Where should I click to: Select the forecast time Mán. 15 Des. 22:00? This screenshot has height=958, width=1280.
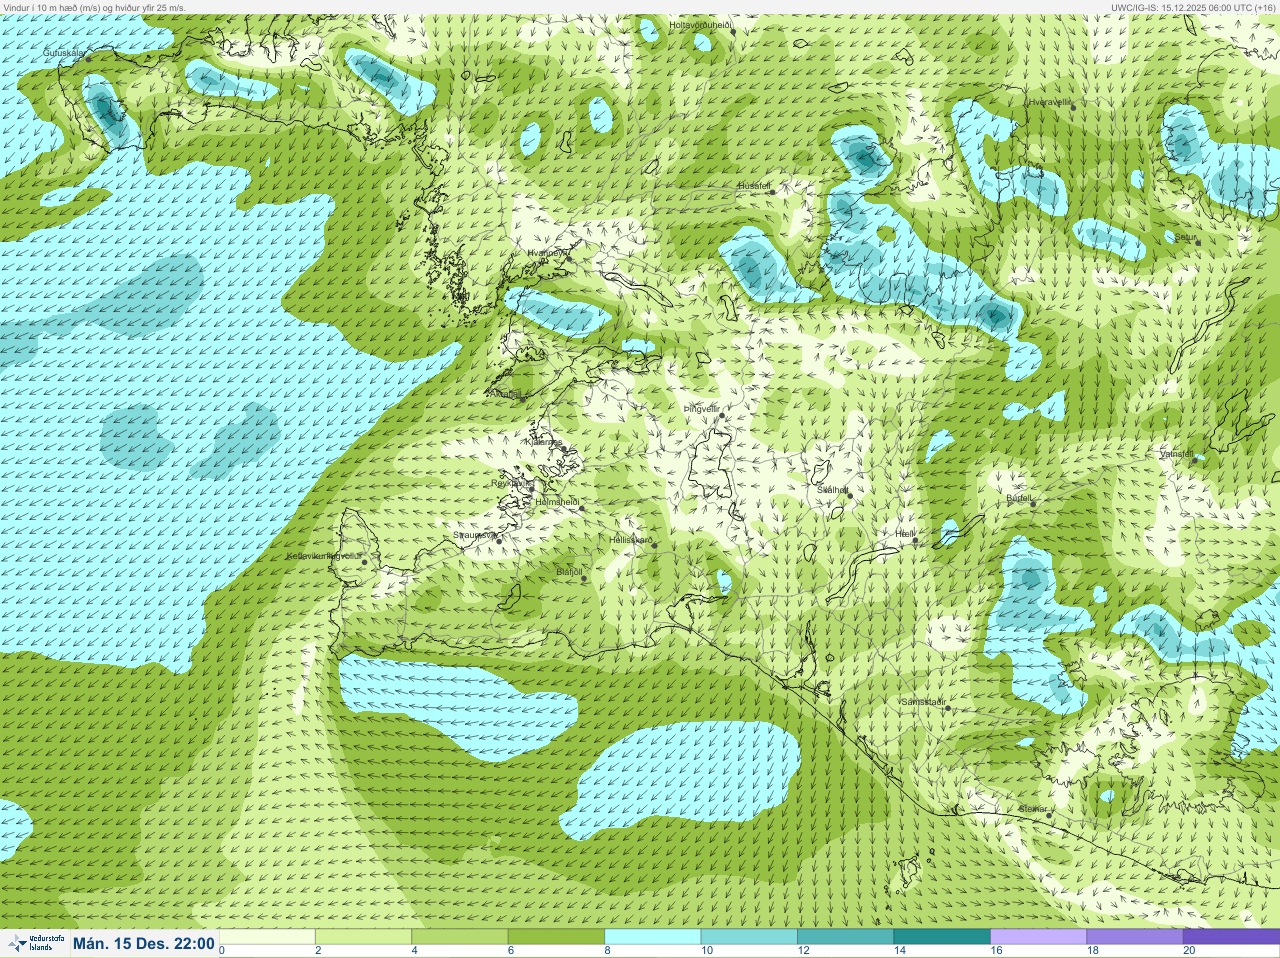coord(144,944)
